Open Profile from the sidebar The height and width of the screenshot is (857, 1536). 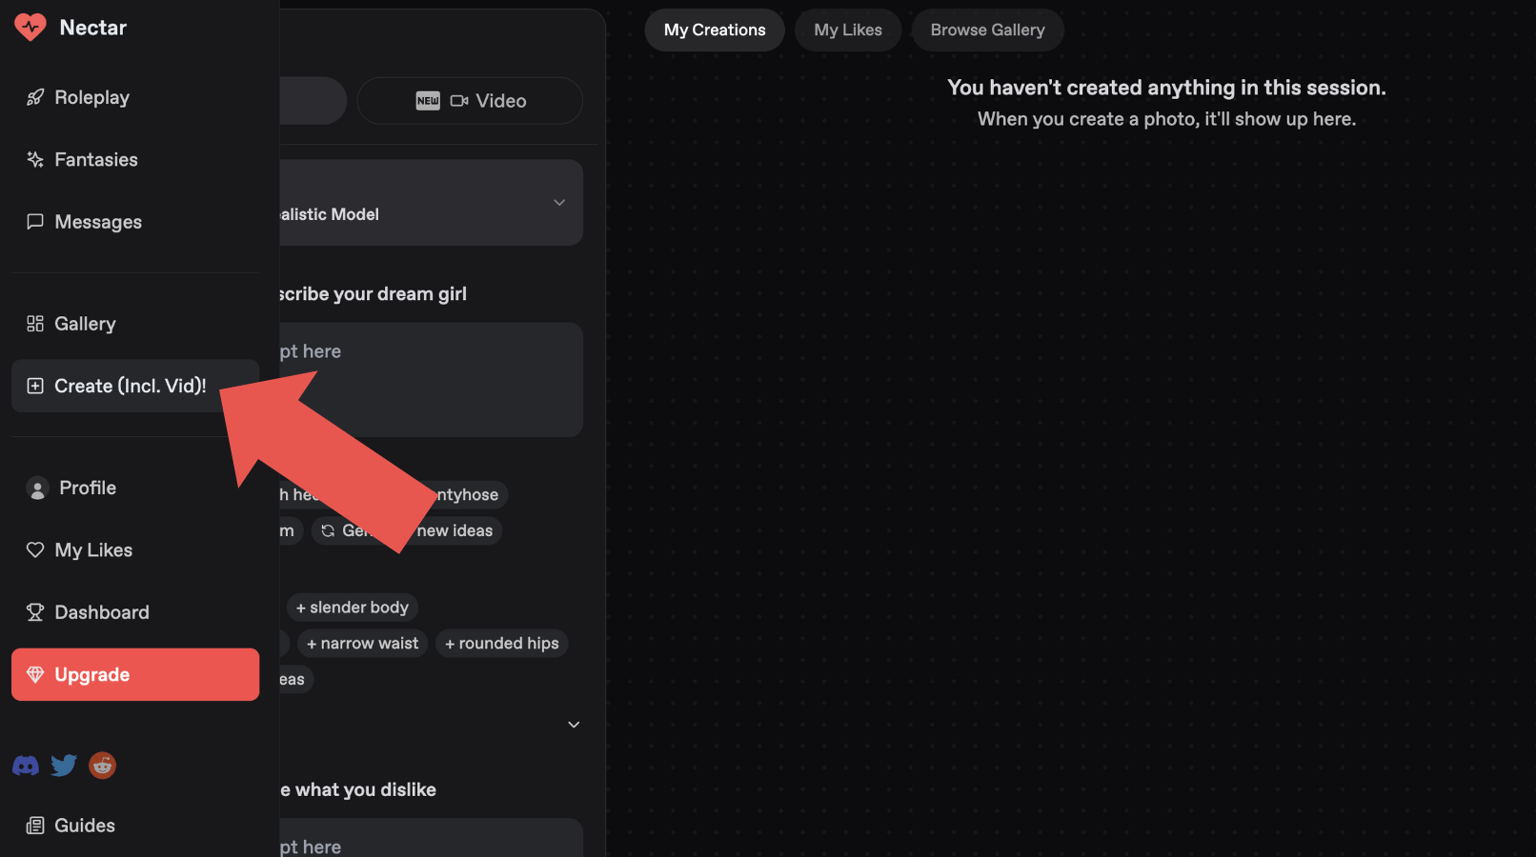tap(135, 488)
